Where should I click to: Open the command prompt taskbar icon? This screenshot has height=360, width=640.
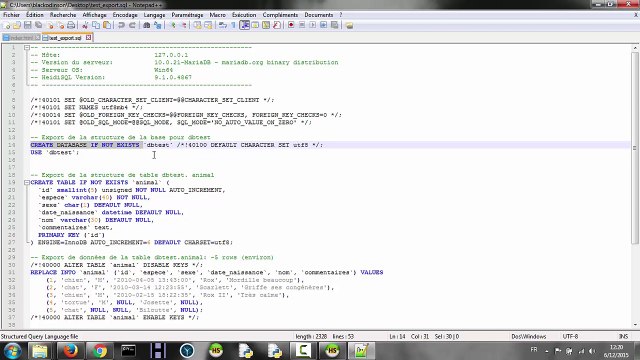[129, 351]
